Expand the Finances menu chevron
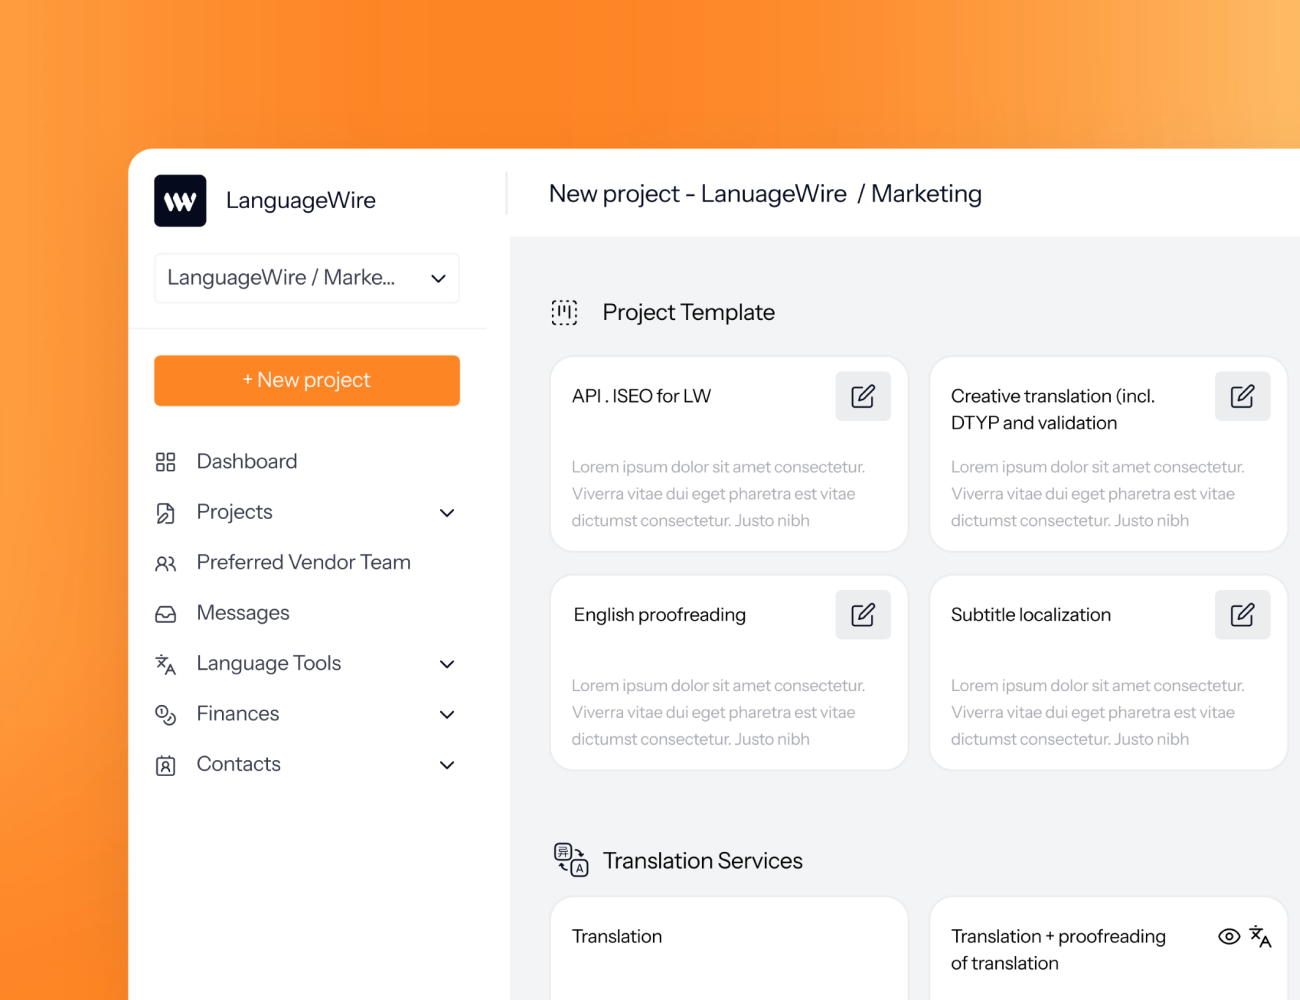 [447, 713]
